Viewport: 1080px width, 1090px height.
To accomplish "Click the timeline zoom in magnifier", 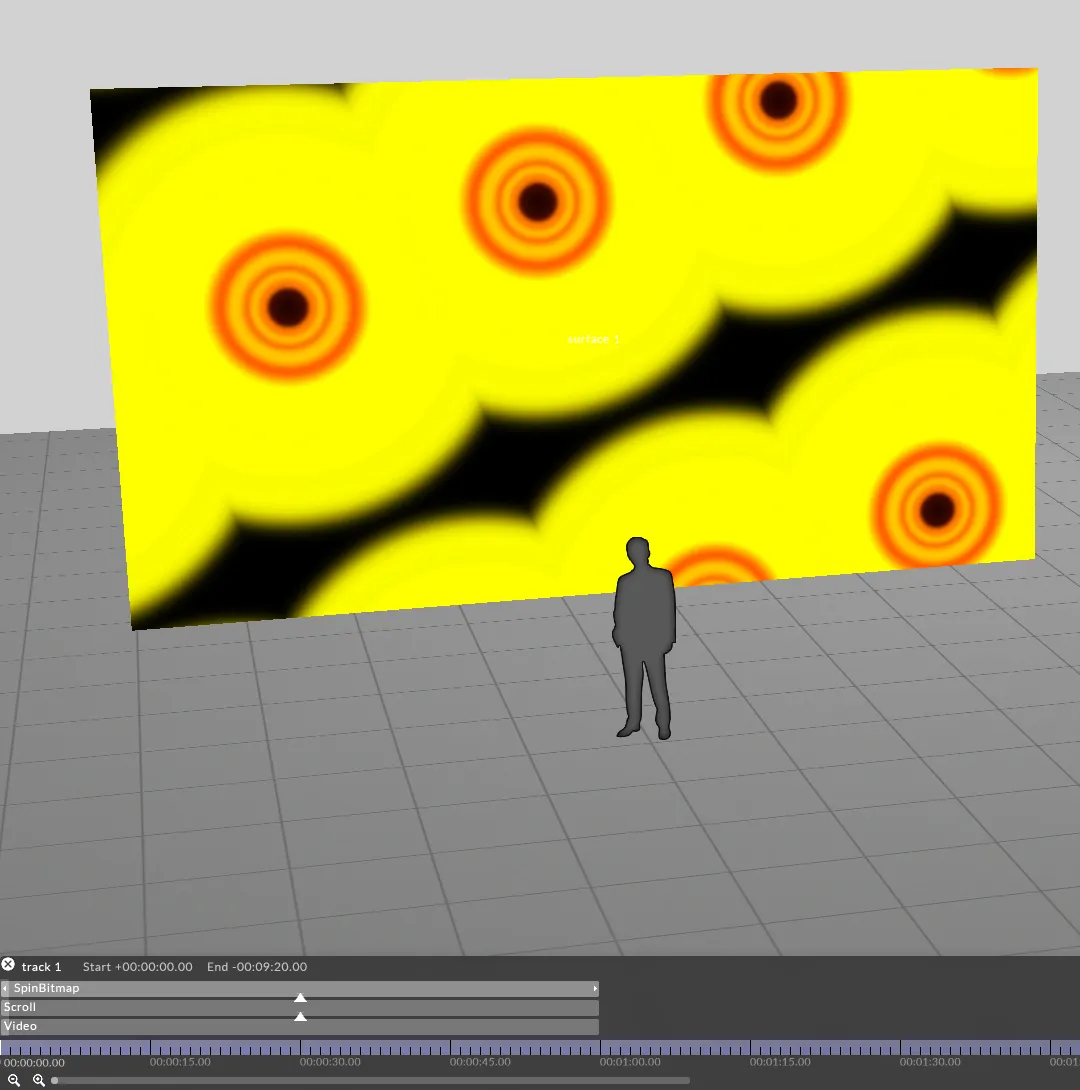I will click(39, 1080).
